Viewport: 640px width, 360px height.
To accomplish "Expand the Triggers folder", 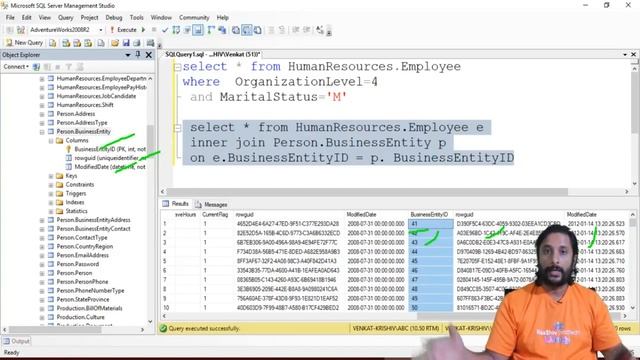I will click(x=51, y=194).
